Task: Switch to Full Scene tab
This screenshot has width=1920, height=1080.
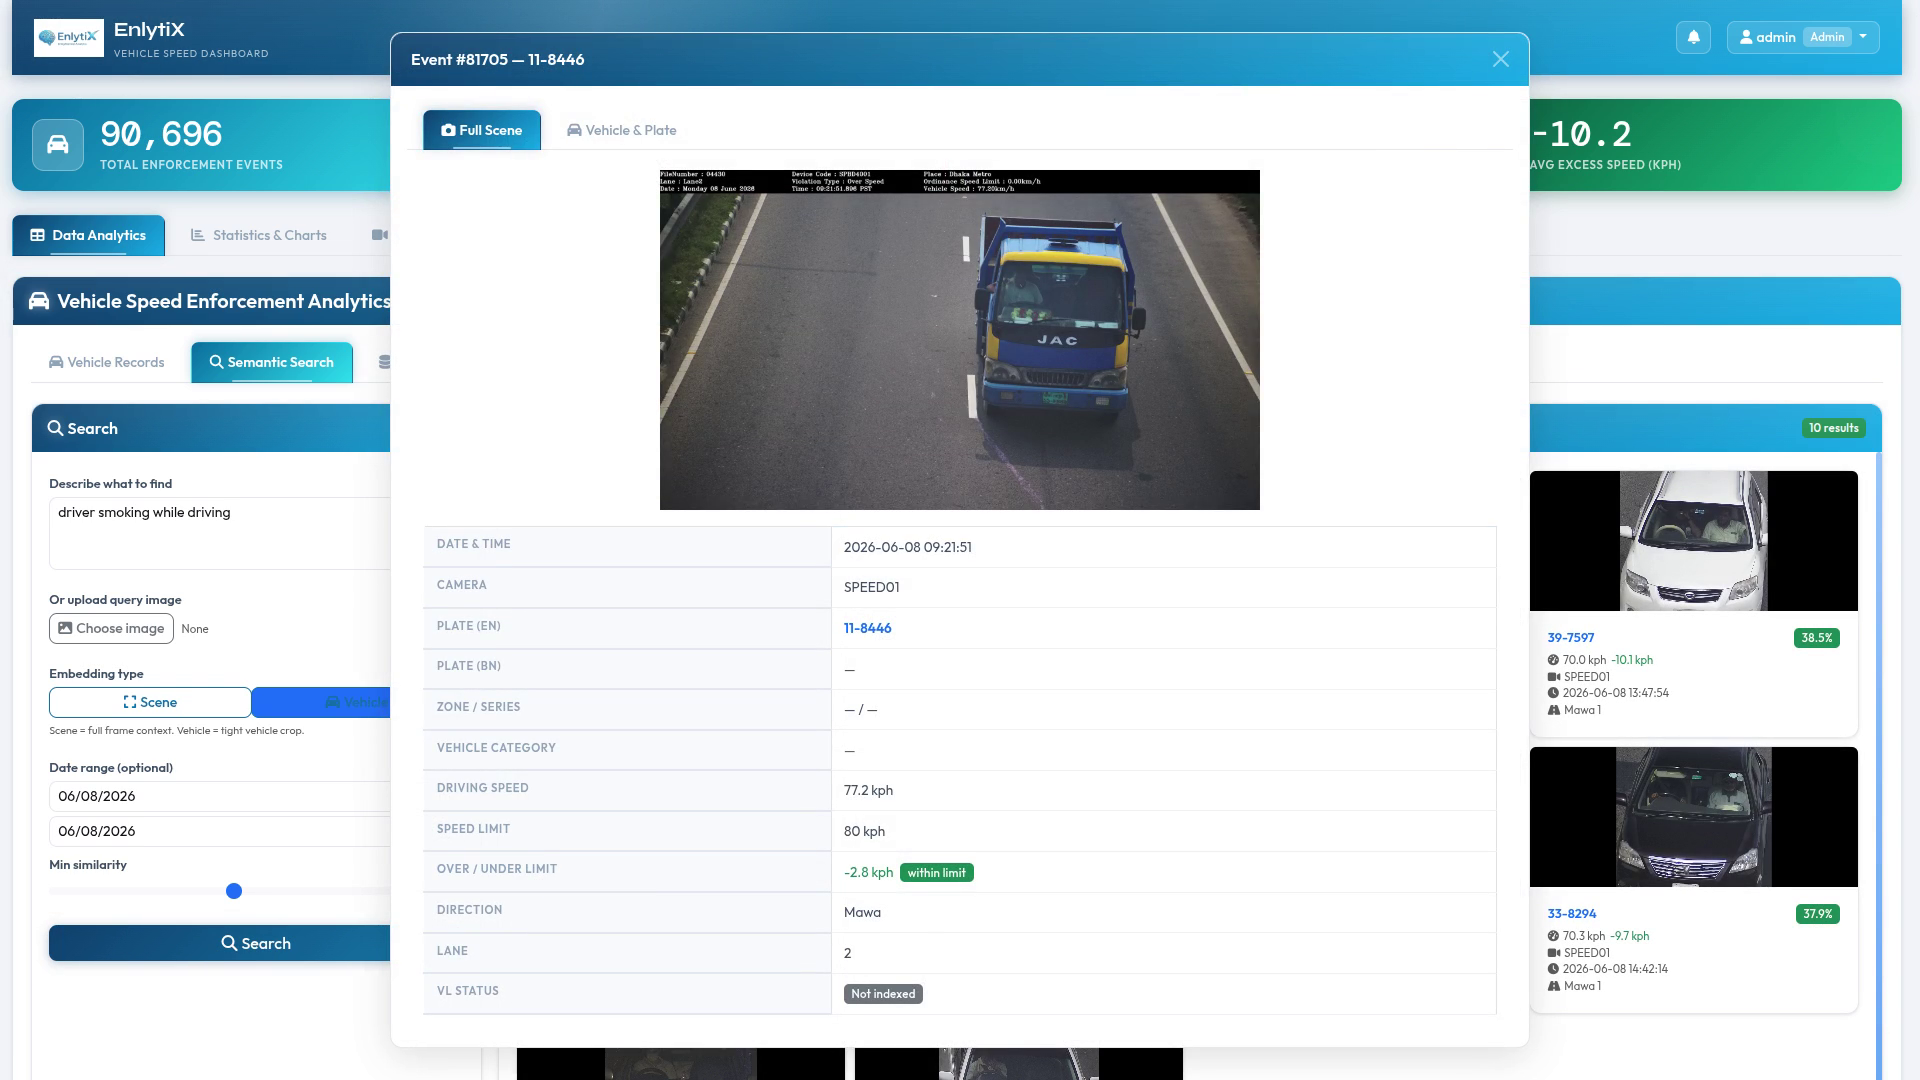Action: (482, 130)
